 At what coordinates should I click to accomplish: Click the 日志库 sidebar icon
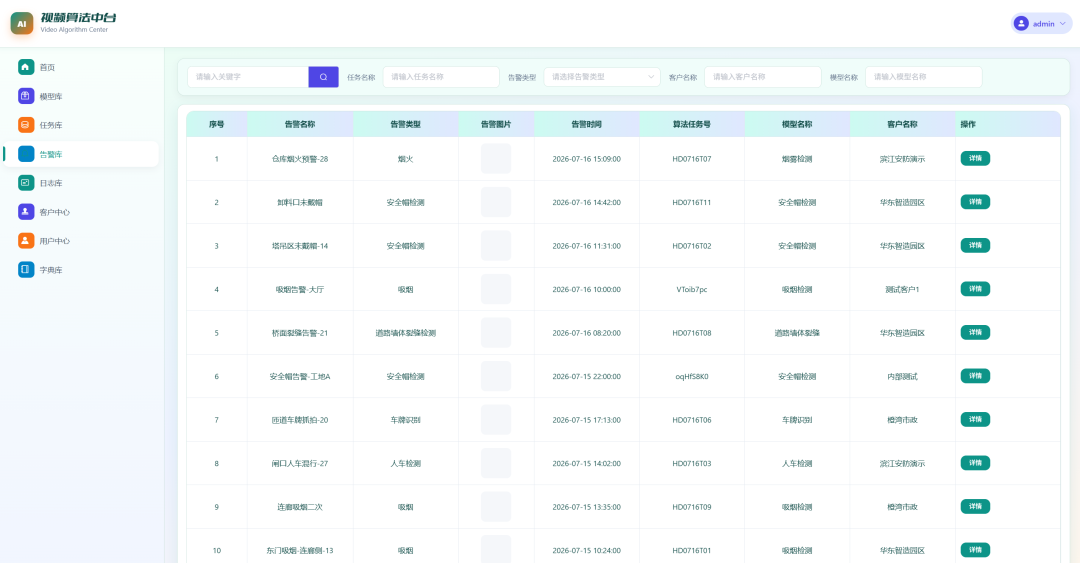click(25, 183)
